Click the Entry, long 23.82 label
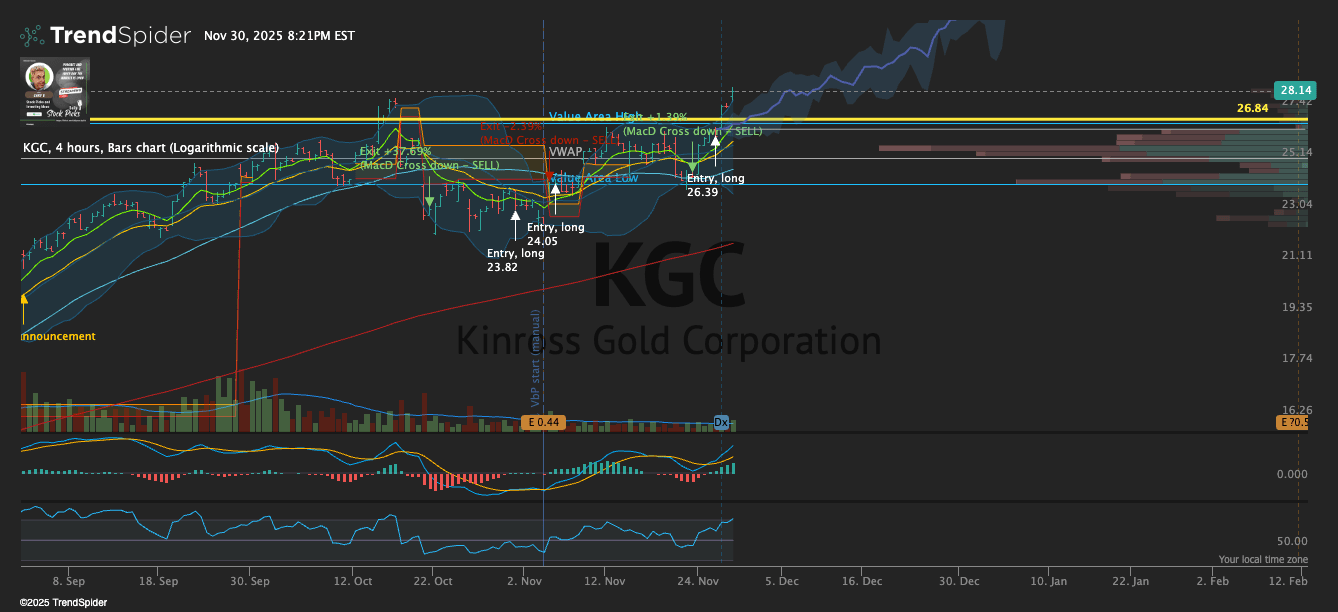The height and width of the screenshot is (612, 1338). [x=516, y=260]
